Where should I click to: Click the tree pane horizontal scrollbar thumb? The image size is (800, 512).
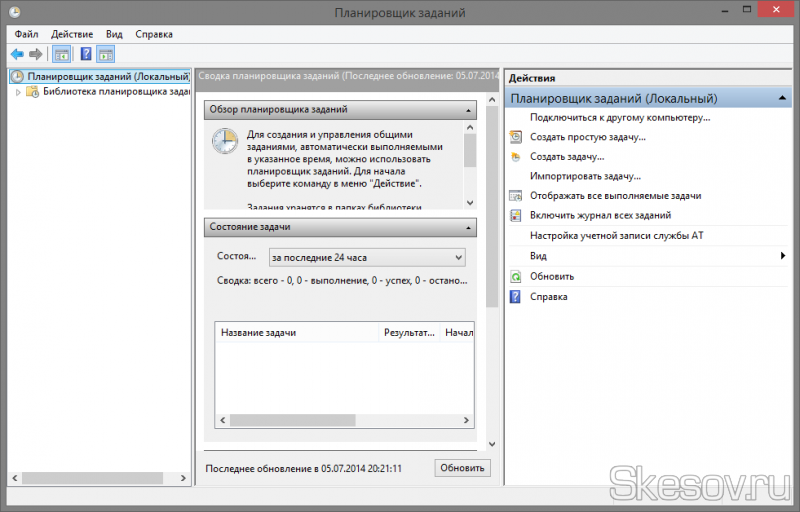[x=92, y=478]
